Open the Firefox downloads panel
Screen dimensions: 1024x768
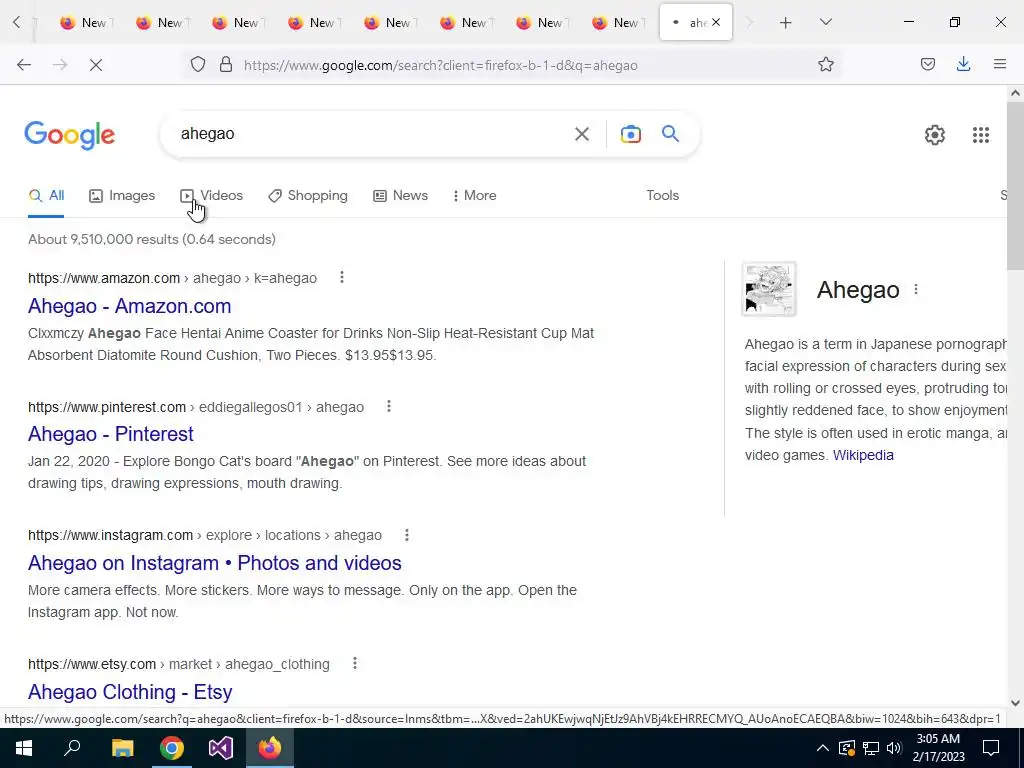pyautogui.click(x=963, y=65)
